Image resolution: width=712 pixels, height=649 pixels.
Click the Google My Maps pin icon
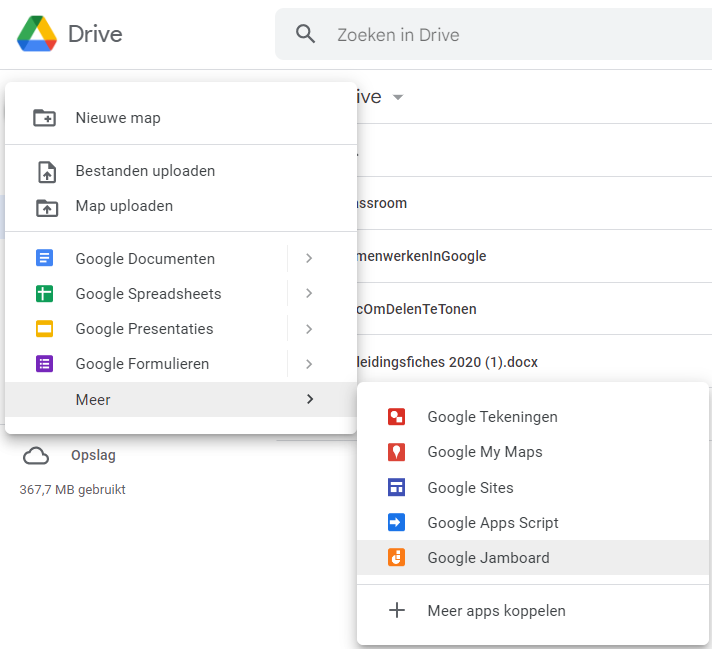[396, 452]
